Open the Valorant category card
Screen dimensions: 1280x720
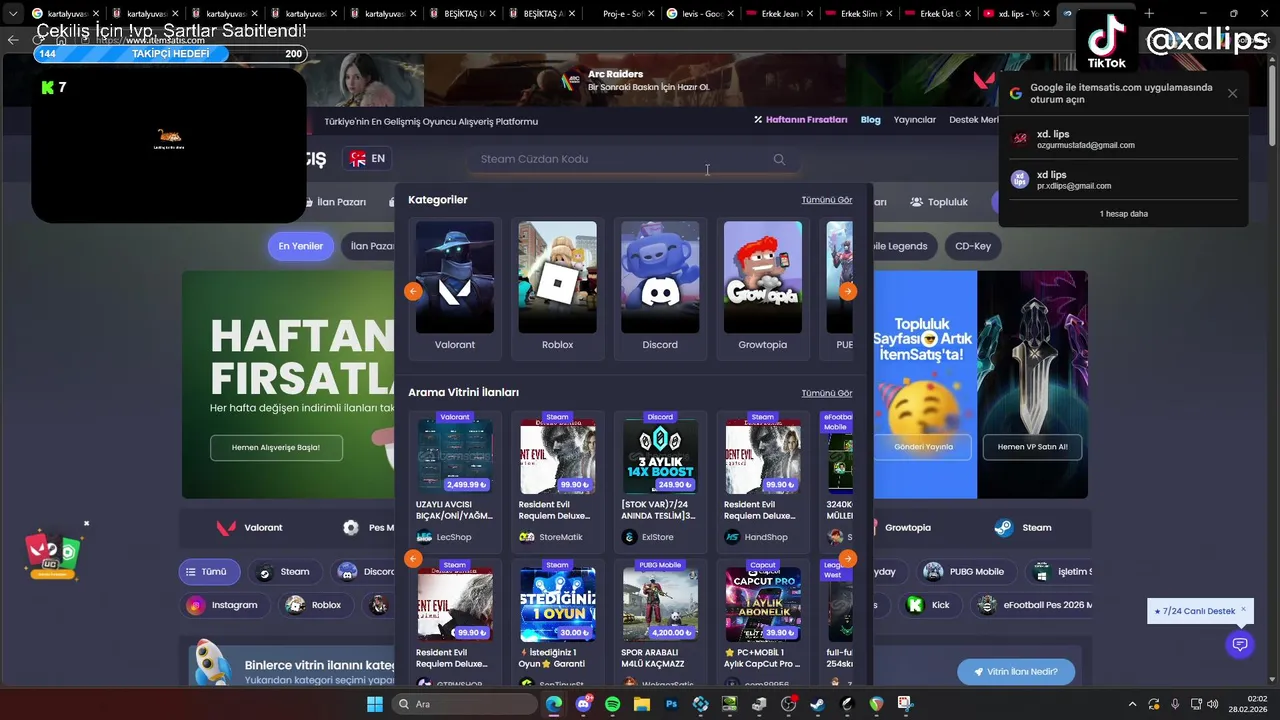point(455,288)
